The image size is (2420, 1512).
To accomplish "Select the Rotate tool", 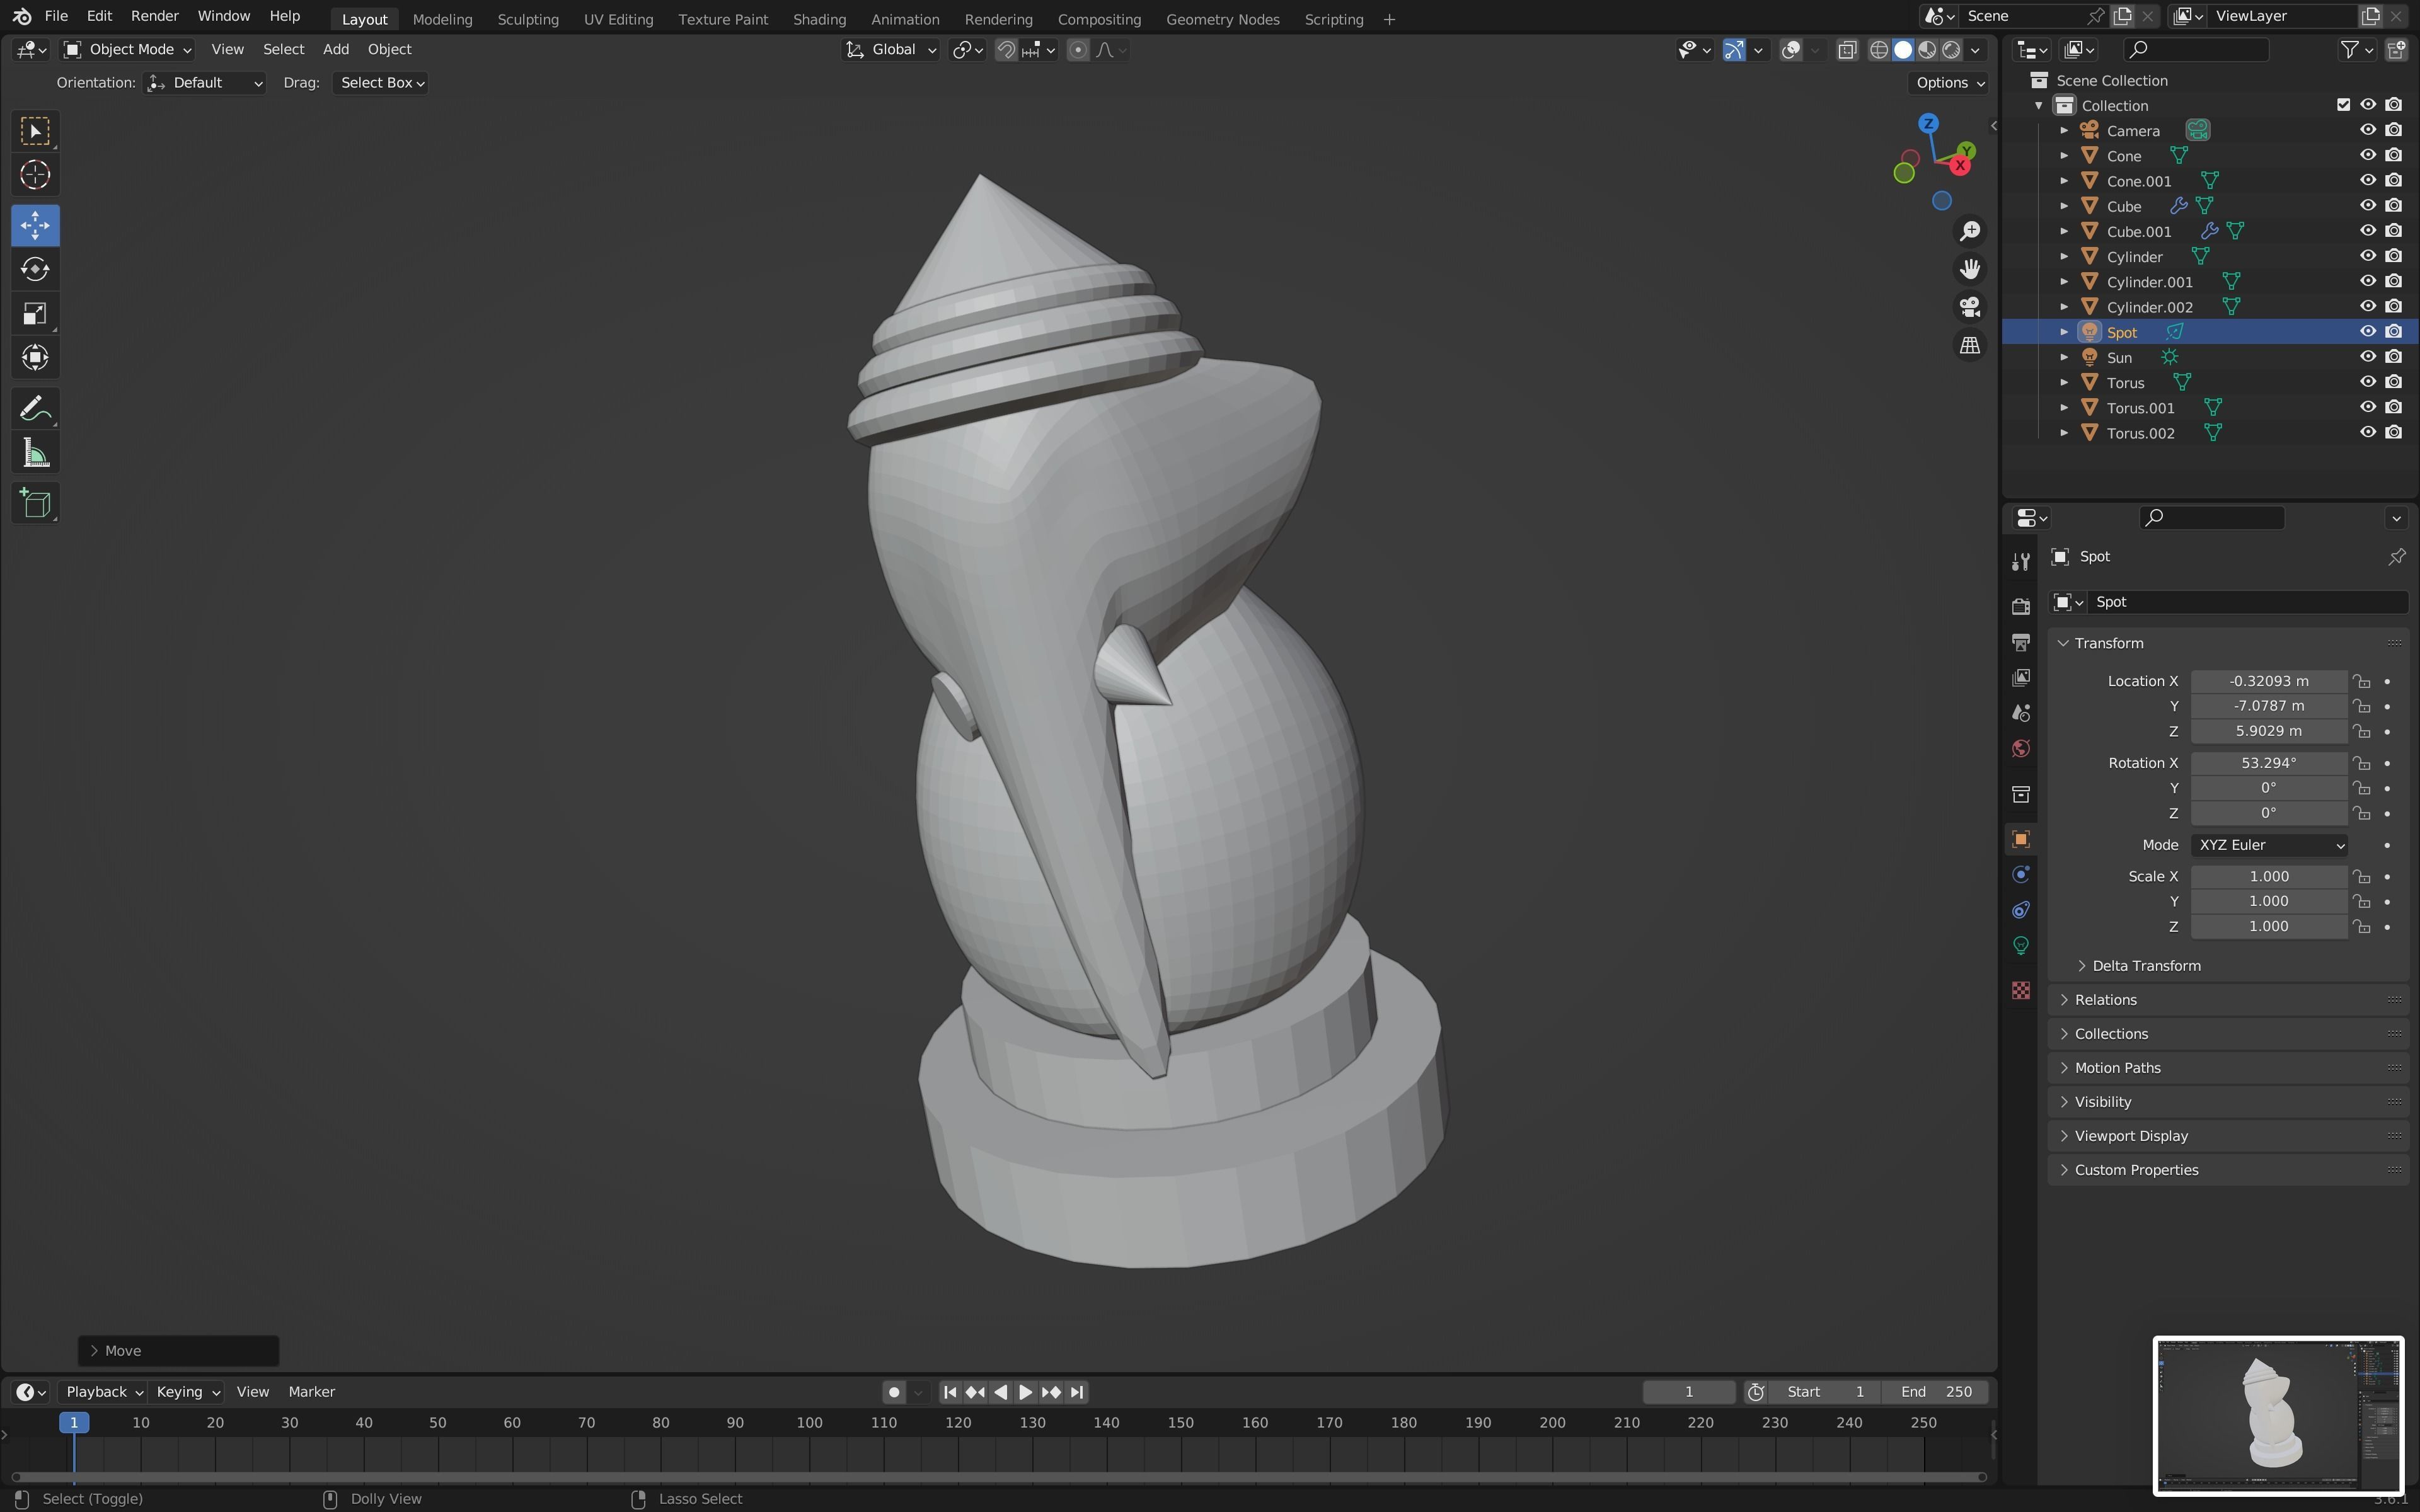I will pos(35,269).
